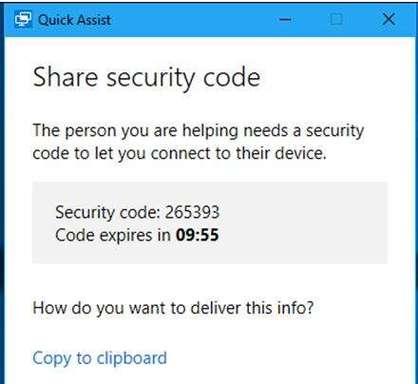The height and width of the screenshot is (384, 418).
Task: Click the Share security code heading
Action: click(x=146, y=78)
